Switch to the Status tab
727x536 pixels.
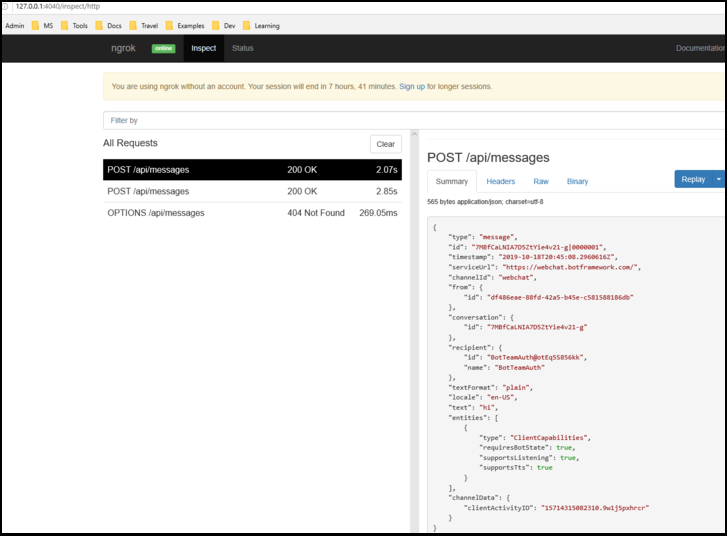click(x=242, y=48)
